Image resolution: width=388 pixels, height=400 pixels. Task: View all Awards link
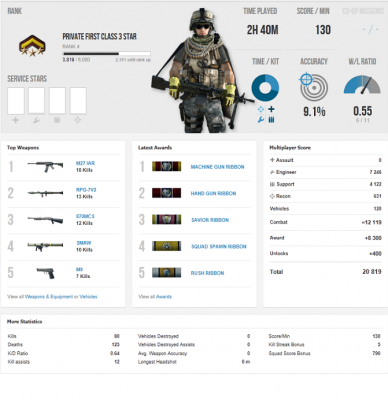164,296
